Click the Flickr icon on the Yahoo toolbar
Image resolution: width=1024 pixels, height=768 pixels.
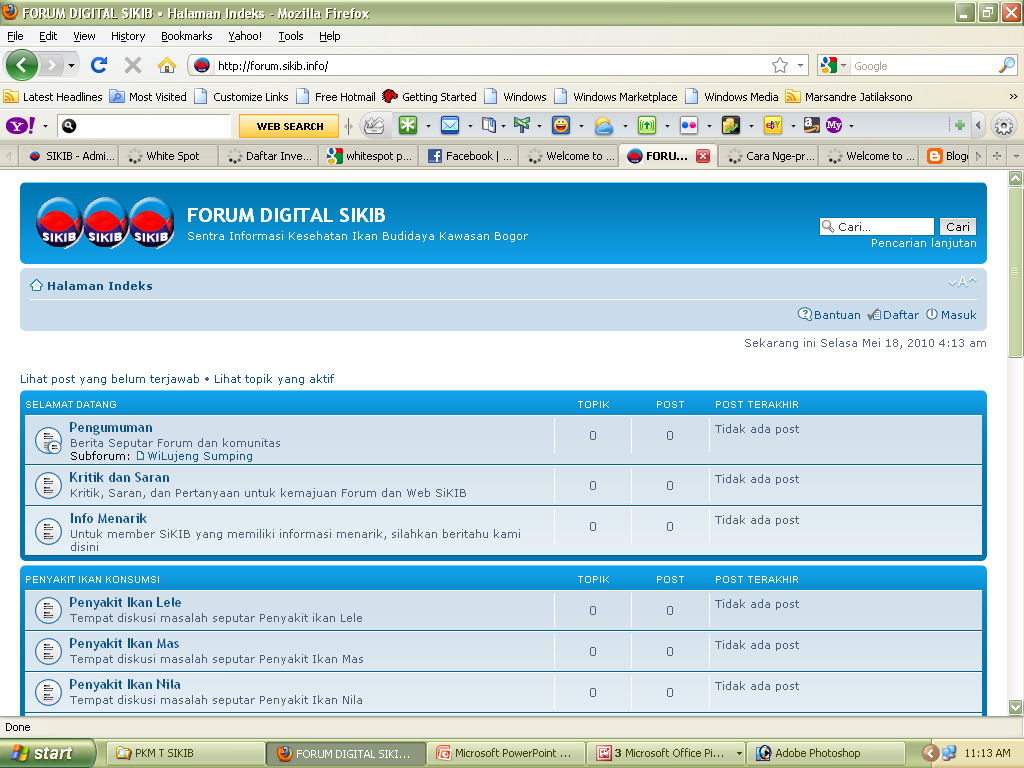pos(688,126)
